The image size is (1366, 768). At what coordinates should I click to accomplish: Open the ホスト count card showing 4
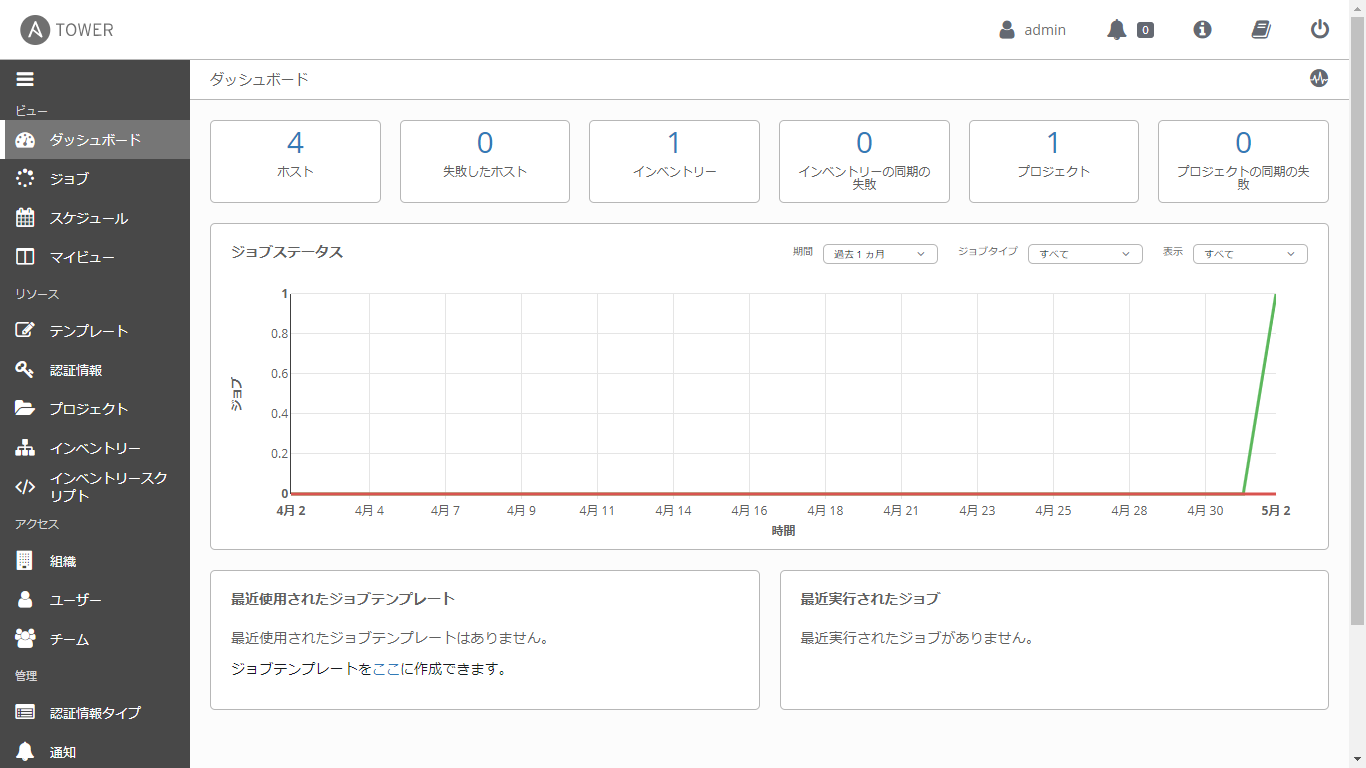(x=295, y=161)
